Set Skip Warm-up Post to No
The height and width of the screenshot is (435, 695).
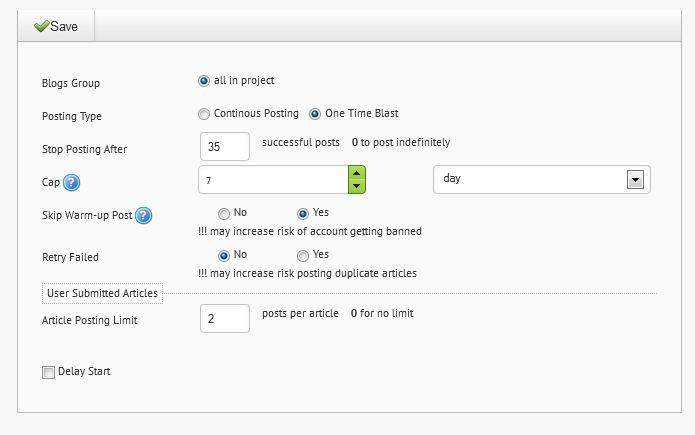pyautogui.click(x=224, y=214)
